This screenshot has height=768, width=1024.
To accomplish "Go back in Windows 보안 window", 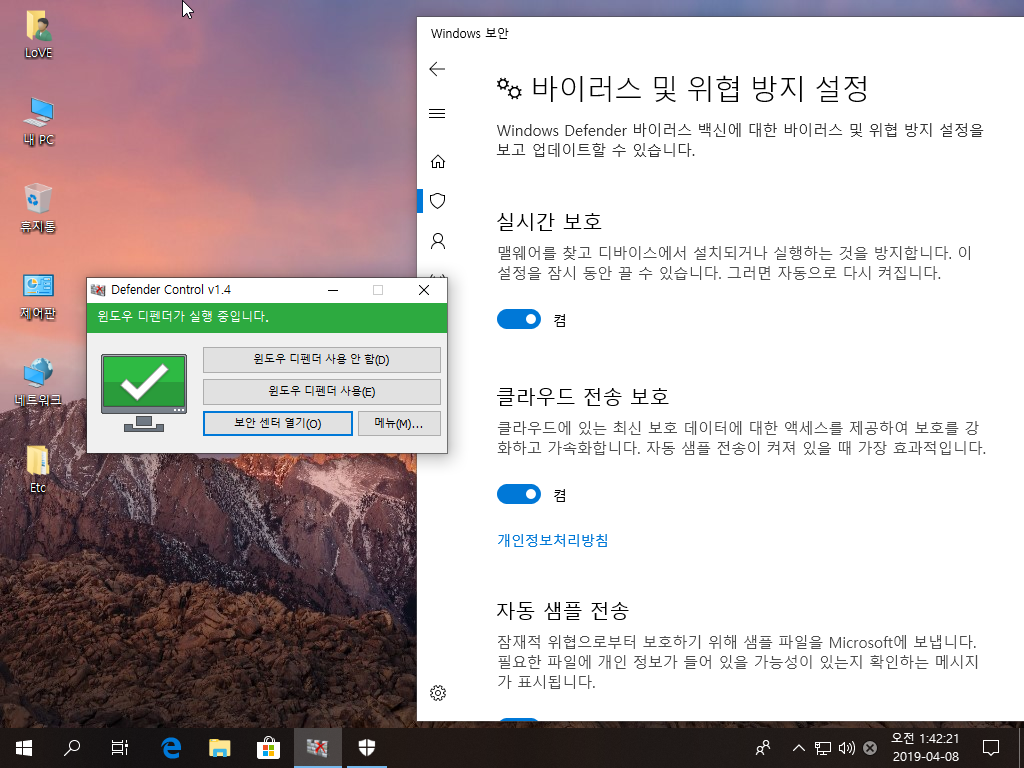I will (437, 69).
